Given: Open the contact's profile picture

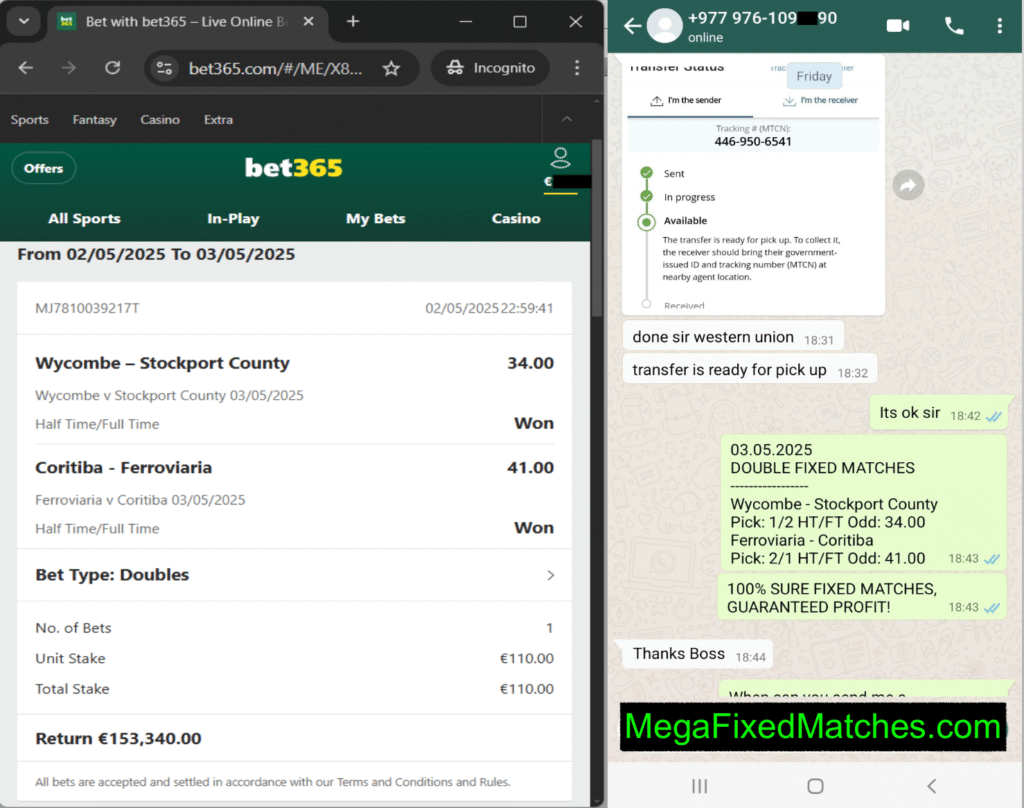Looking at the screenshot, I should [664, 26].
